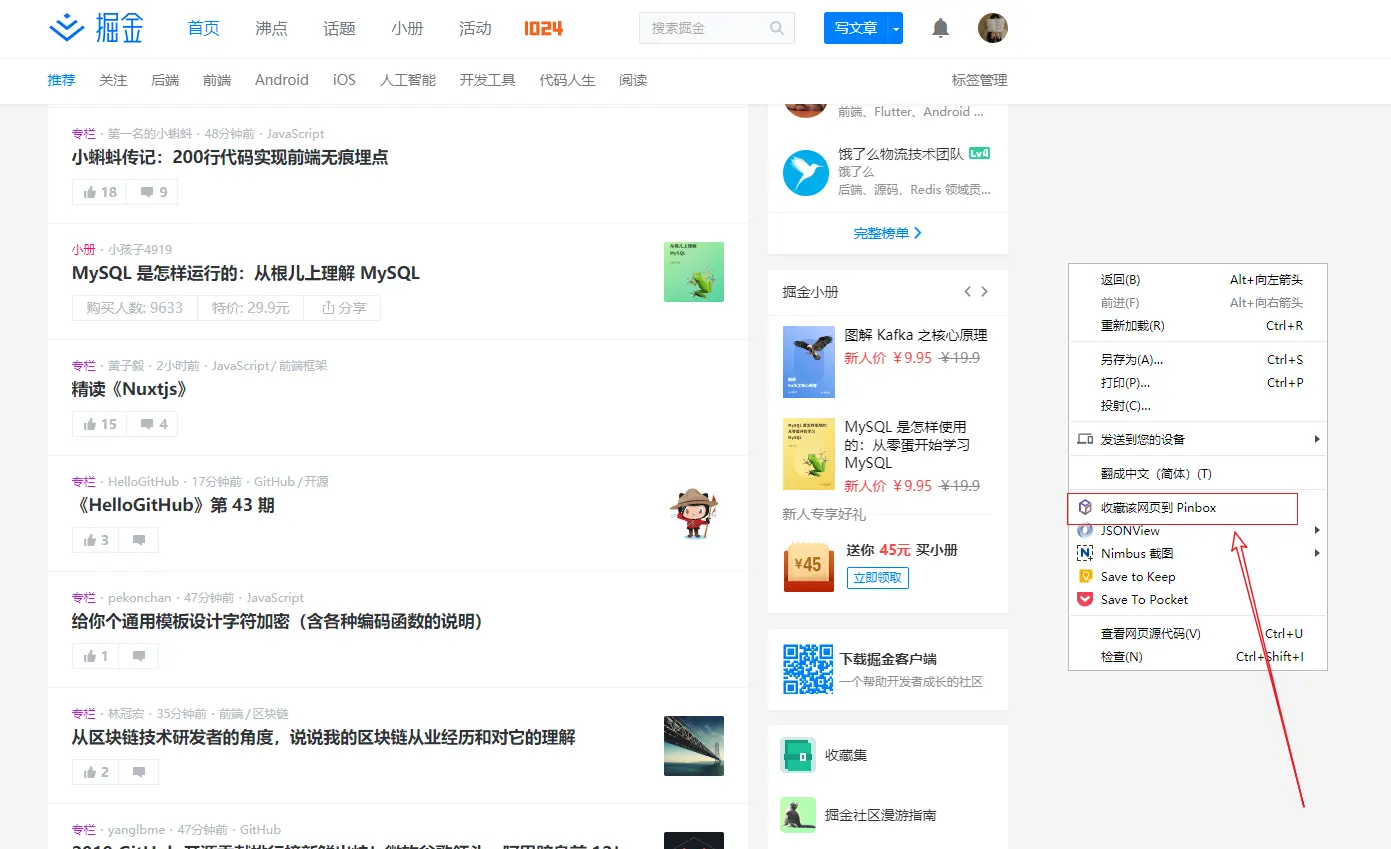Open article 精读《Nuxtjs》 title
Viewport: 1391px width, 849px height.
click(130, 389)
